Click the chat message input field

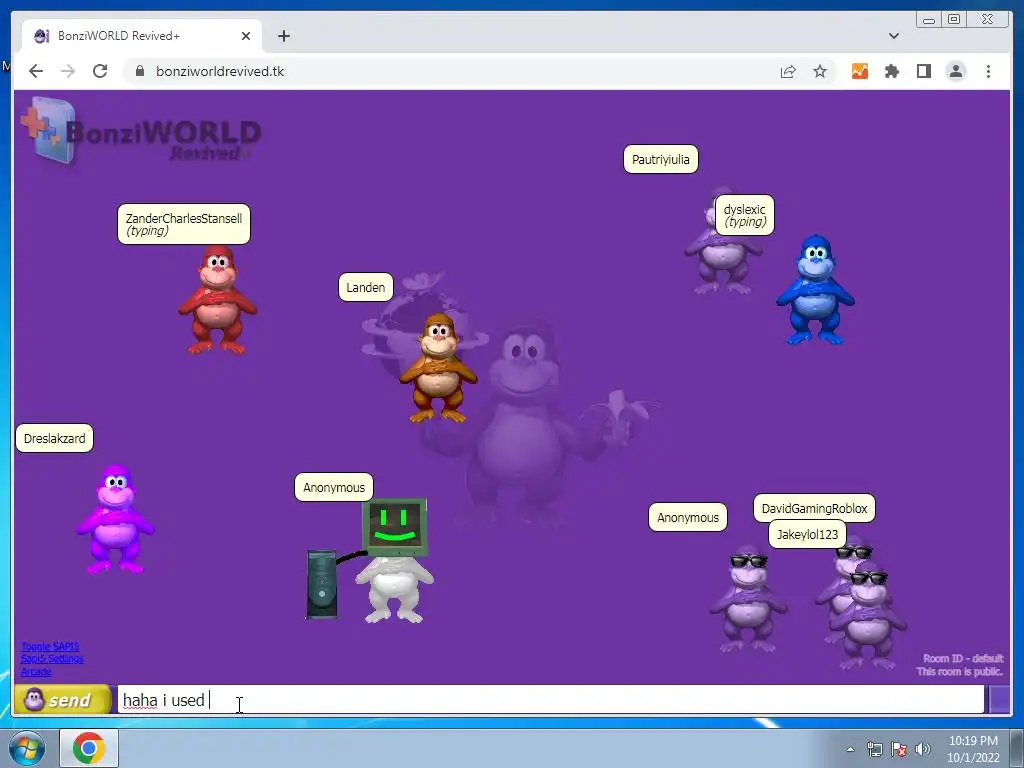point(550,699)
